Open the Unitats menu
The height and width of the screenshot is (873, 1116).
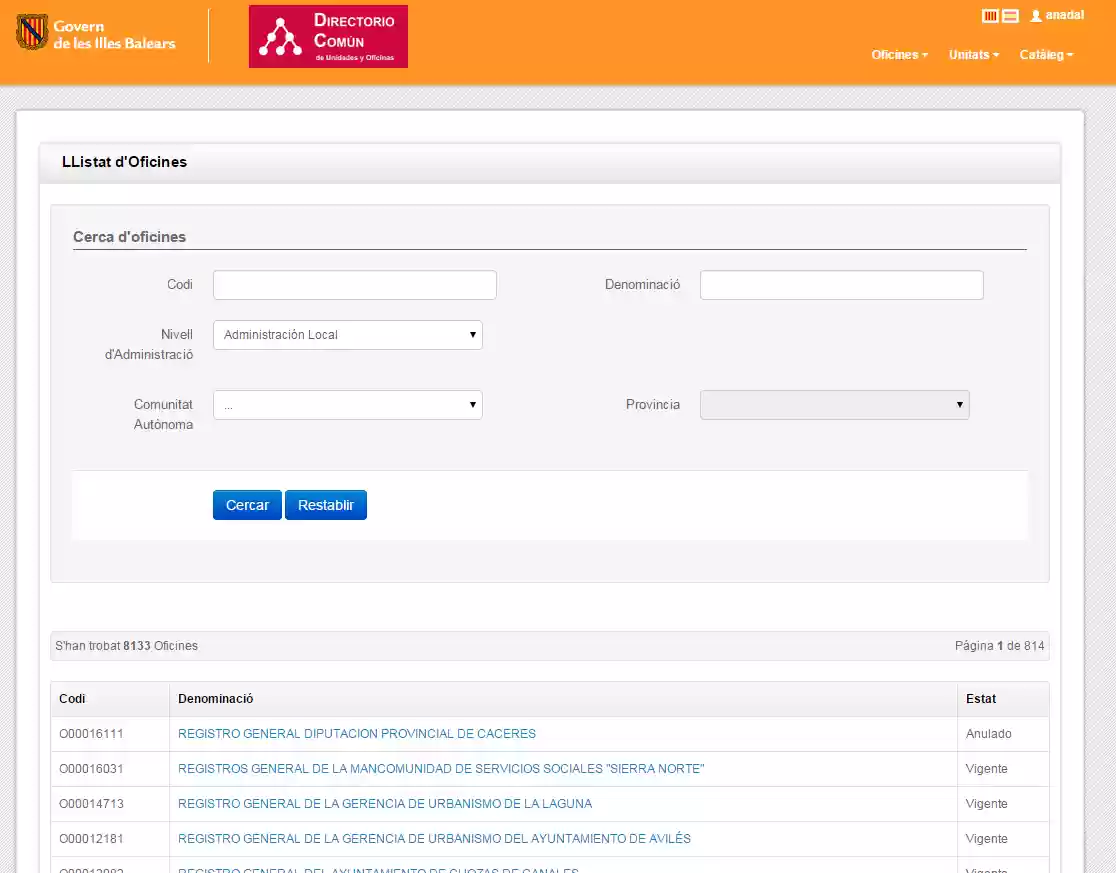(968, 55)
